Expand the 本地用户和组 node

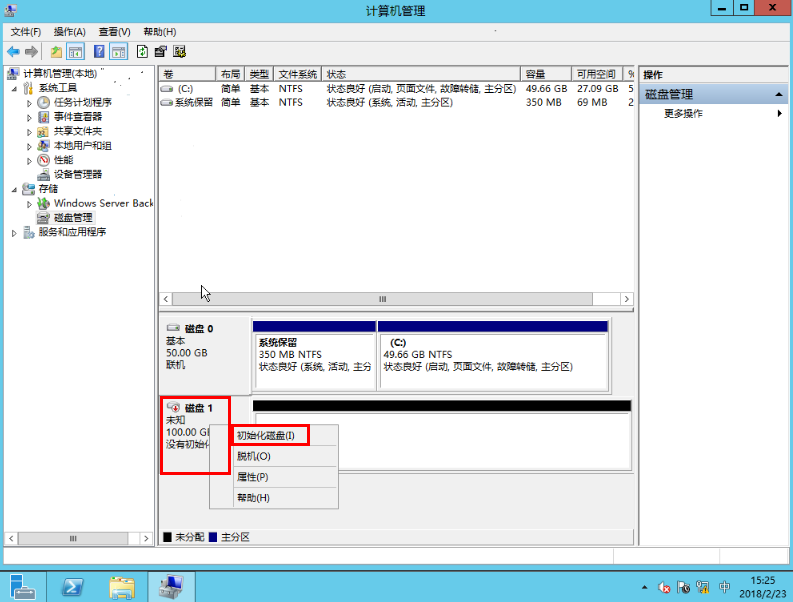pos(29,146)
